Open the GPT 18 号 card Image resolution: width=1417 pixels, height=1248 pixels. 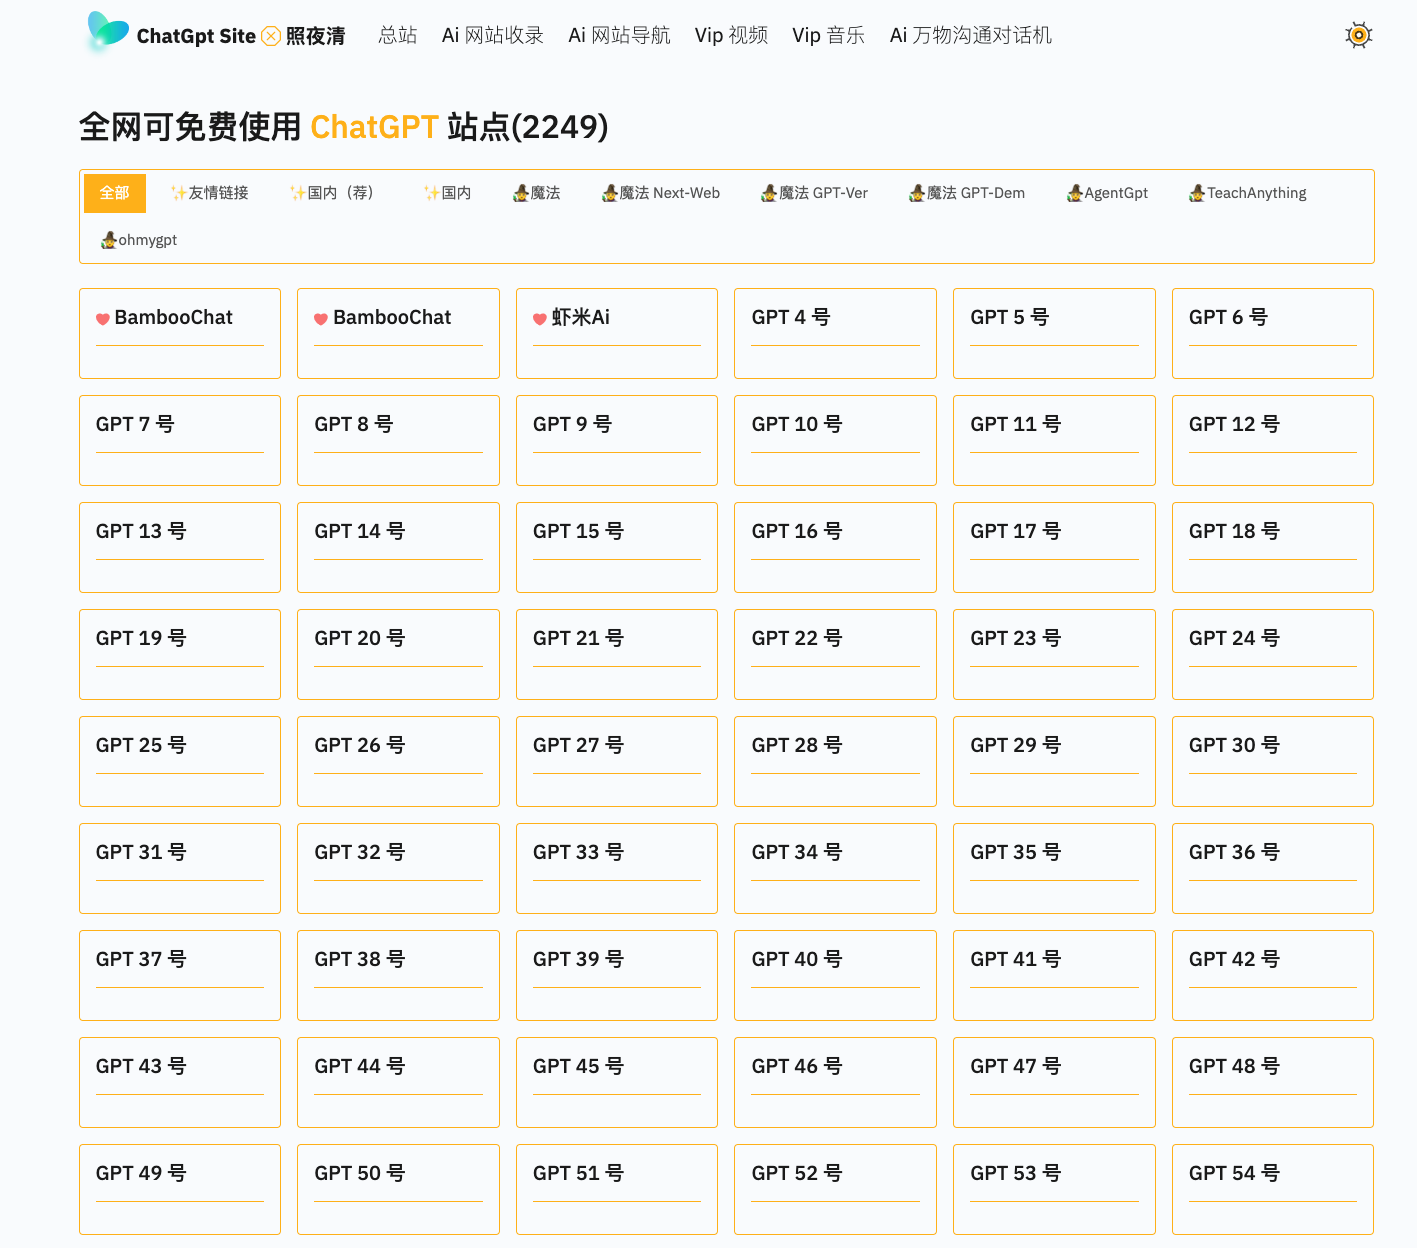click(1273, 547)
